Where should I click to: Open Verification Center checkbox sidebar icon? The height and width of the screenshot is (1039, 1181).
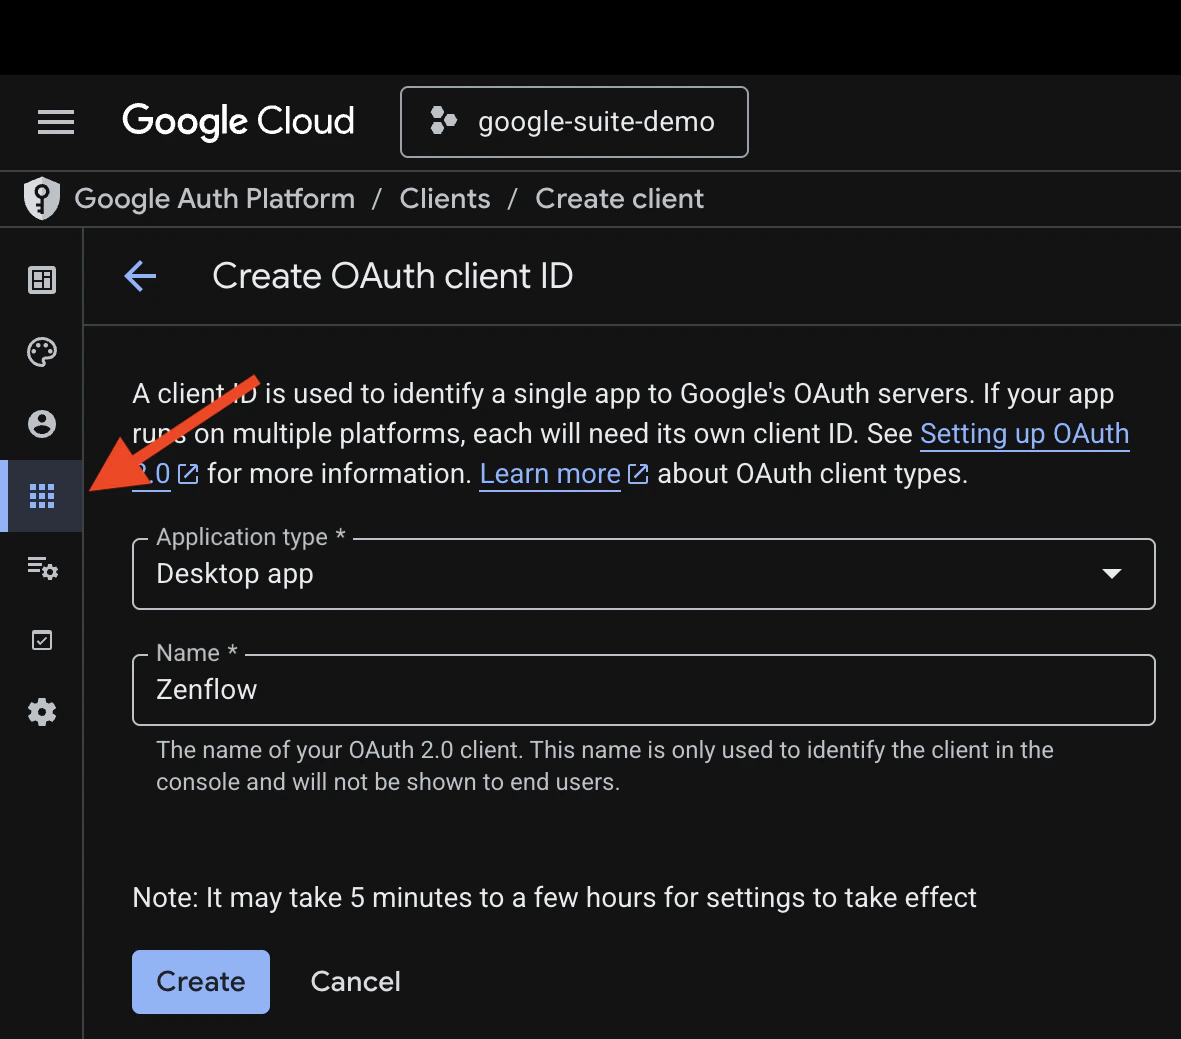click(x=42, y=640)
